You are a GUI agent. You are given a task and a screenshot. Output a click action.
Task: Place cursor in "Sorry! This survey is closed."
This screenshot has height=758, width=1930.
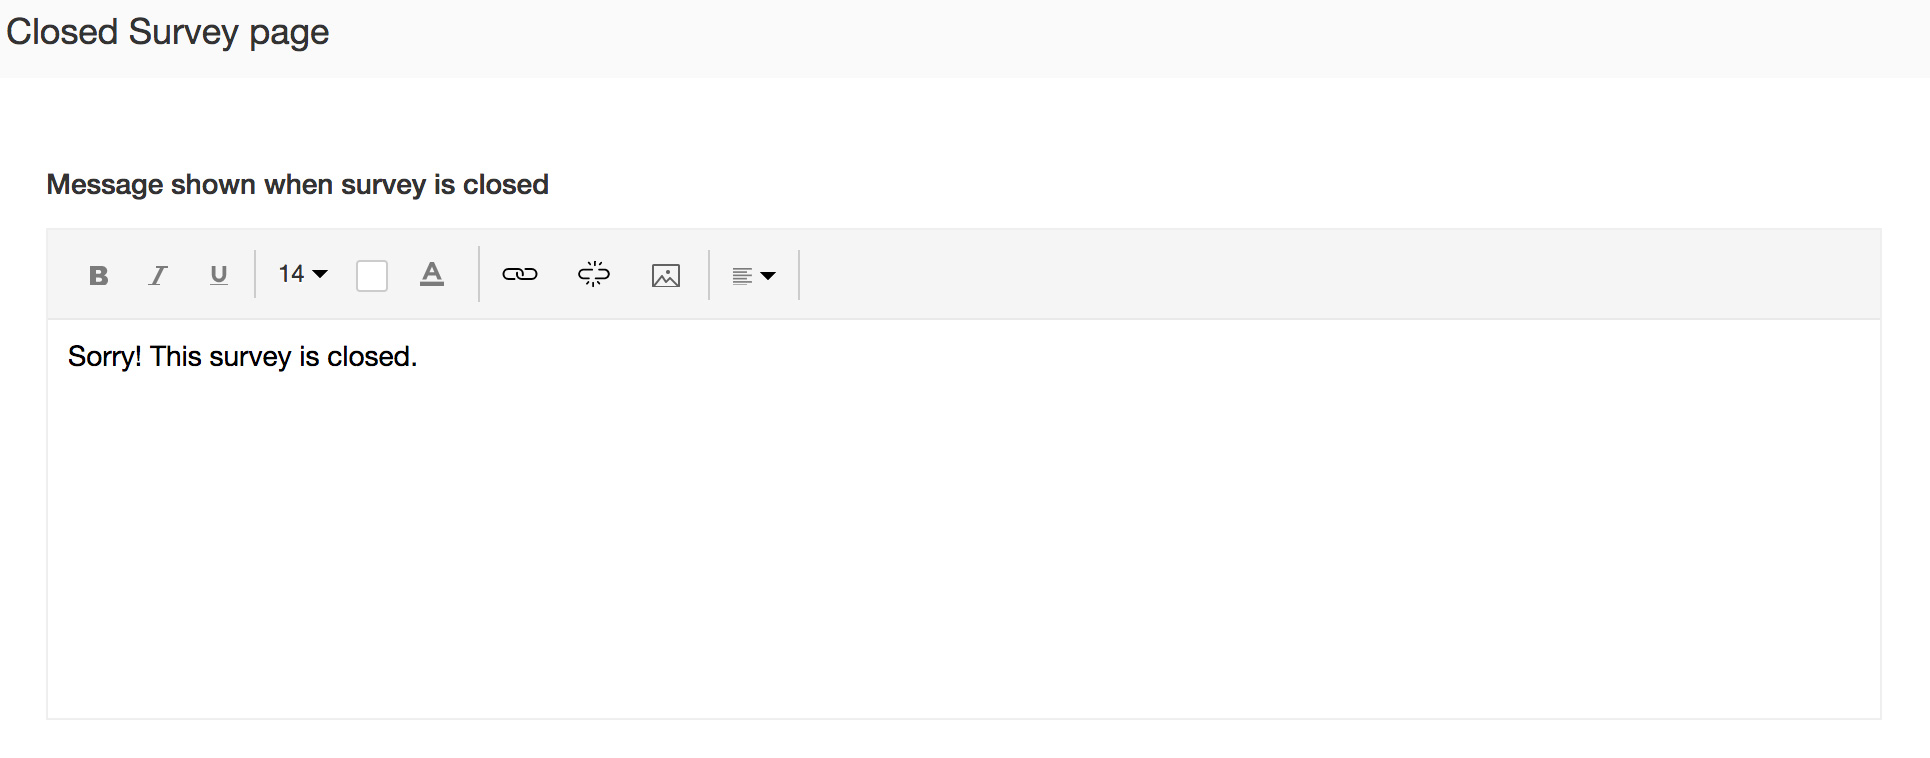(x=242, y=357)
